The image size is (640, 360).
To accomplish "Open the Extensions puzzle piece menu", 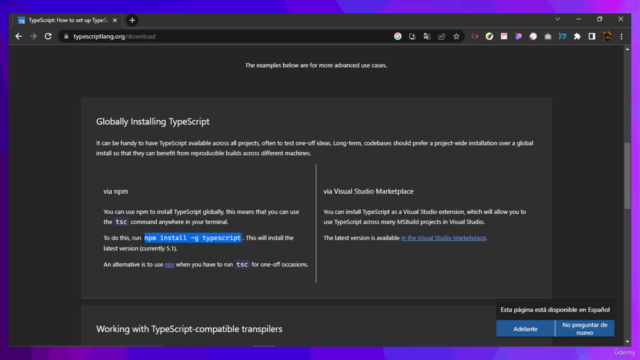I will pyautogui.click(x=577, y=36).
